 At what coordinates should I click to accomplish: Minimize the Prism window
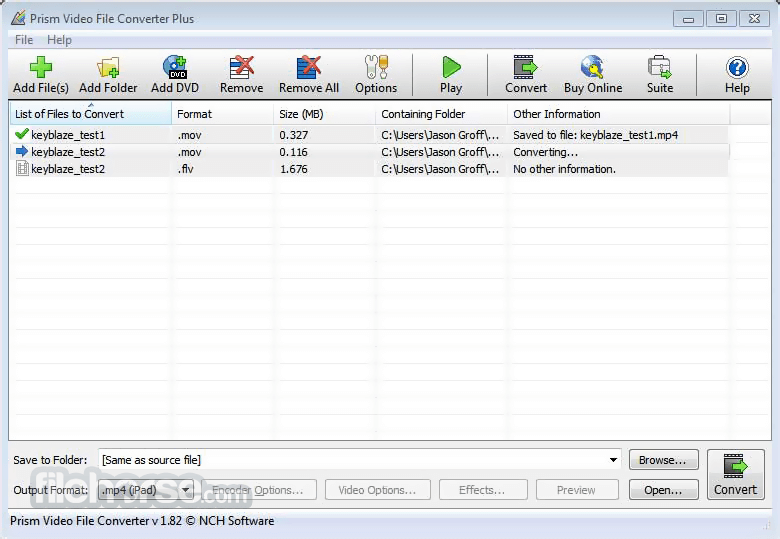click(688, 19)
